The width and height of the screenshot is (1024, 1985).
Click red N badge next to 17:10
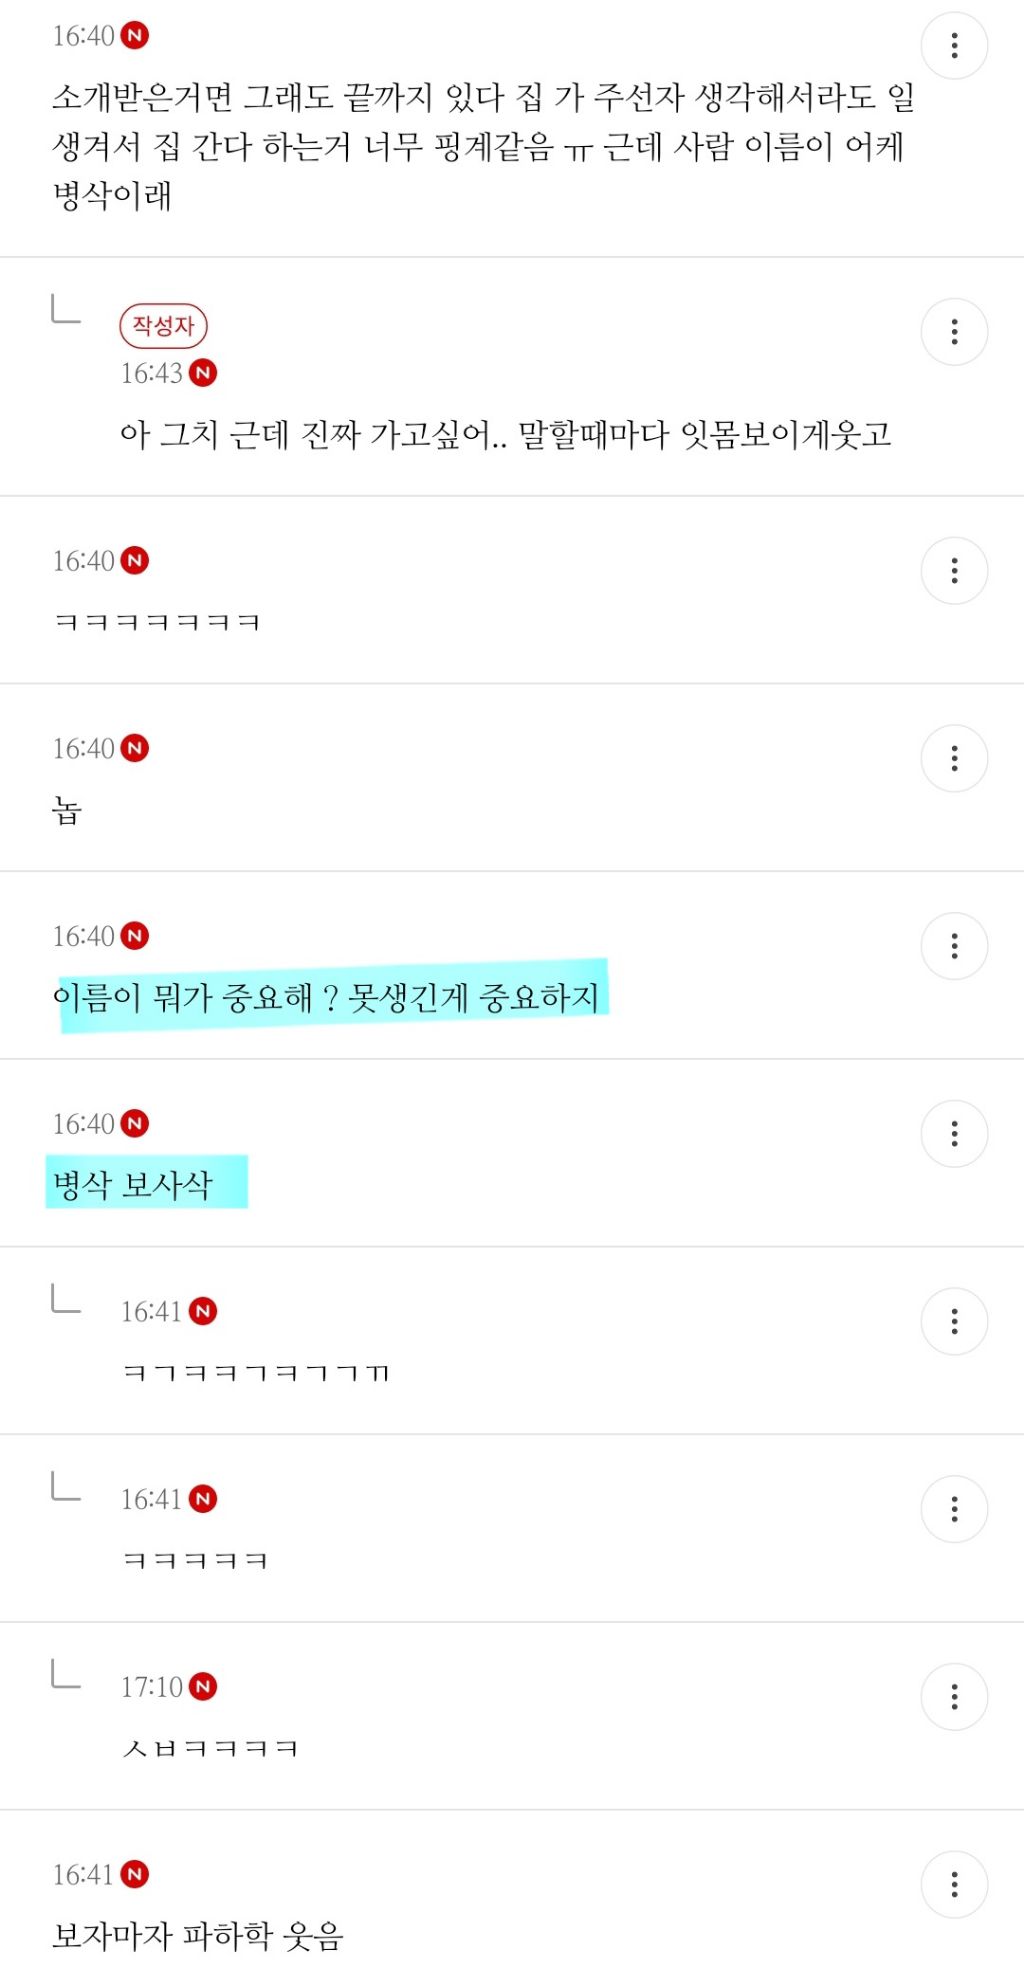click(x=203, y=1687)
